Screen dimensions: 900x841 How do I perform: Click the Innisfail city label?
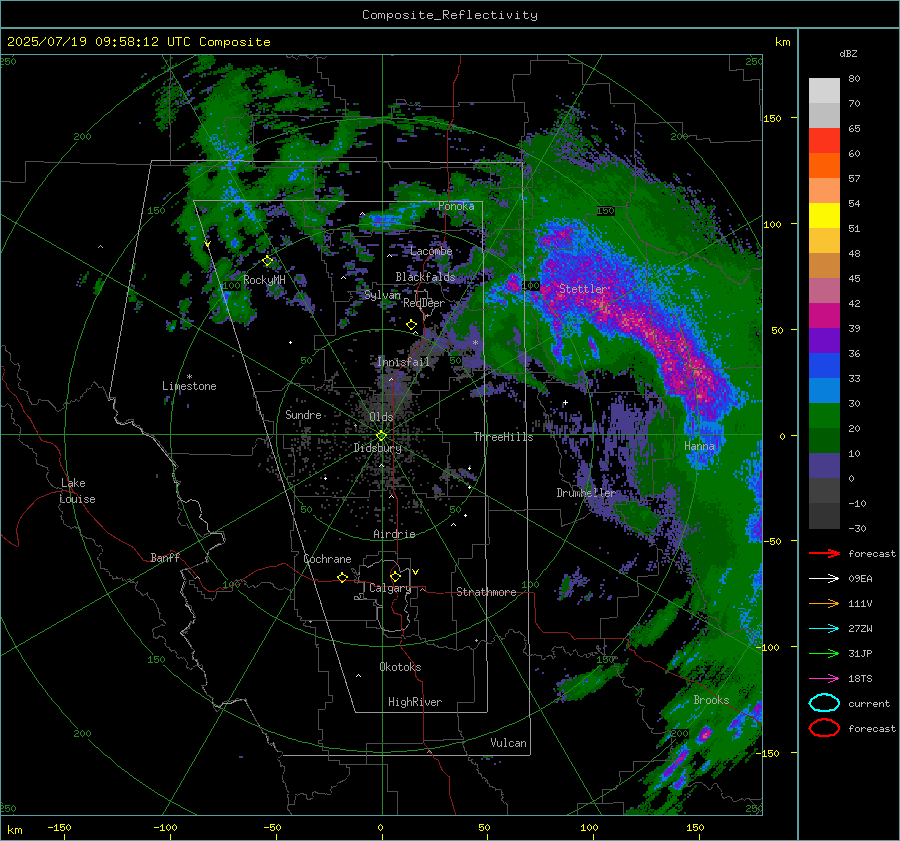(404, 362)
